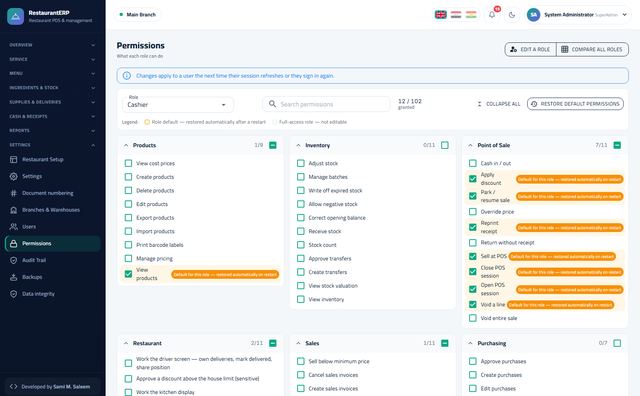
Task: Collapse the Products section
Action: pos(126,145)
